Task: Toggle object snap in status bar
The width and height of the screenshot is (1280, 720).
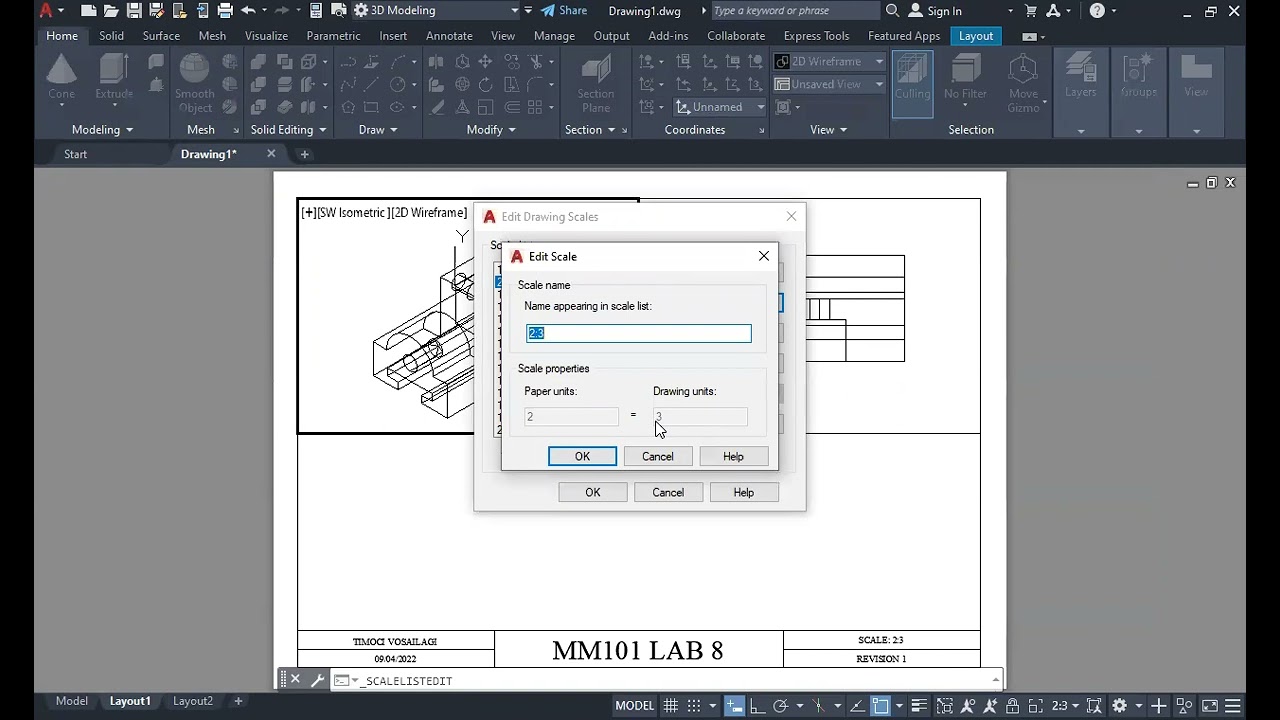Action: click(x=880, y=705)
